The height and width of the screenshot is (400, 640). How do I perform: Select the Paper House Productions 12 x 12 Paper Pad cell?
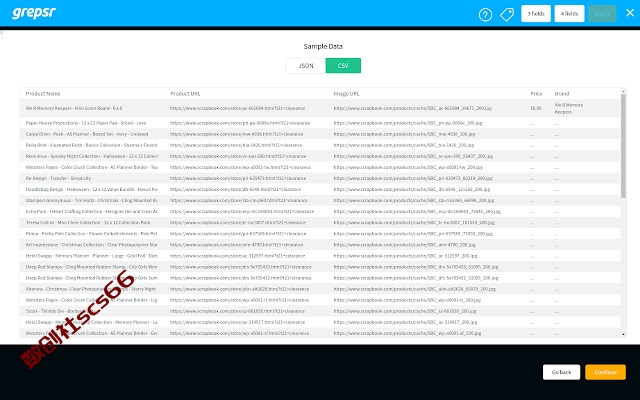86,123
